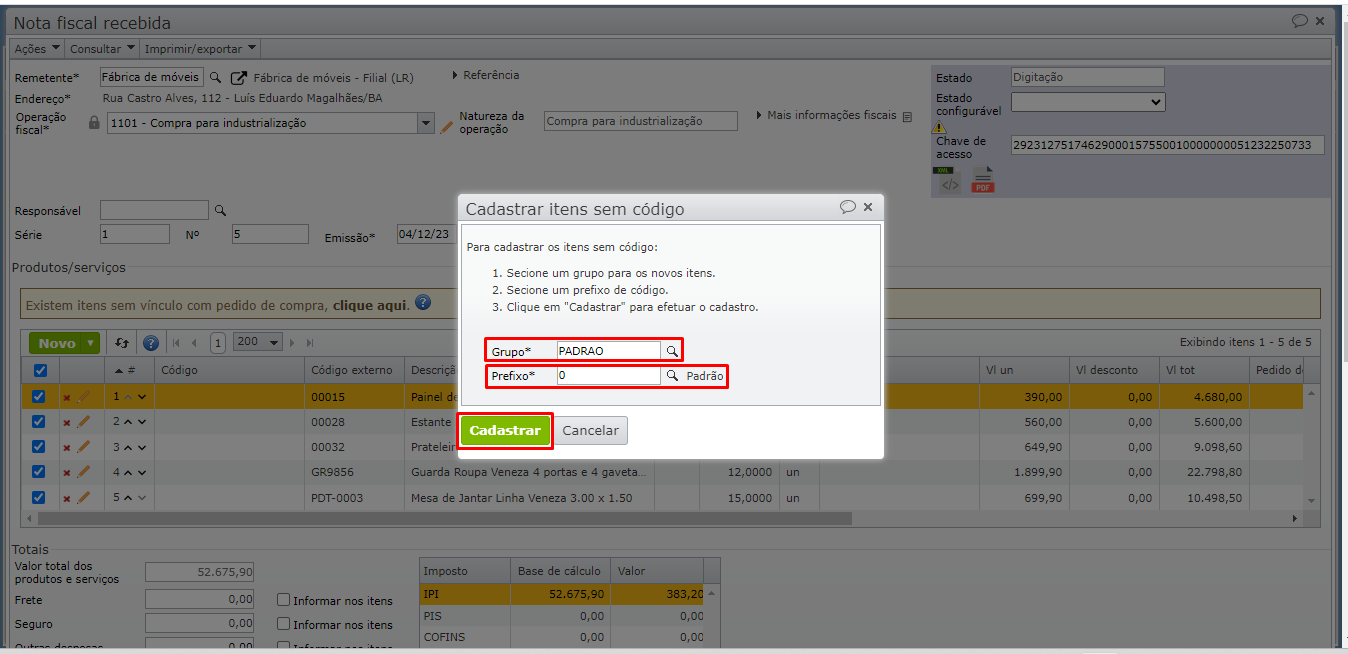
Task: Click the green Novo button
Action: (57, 343)
